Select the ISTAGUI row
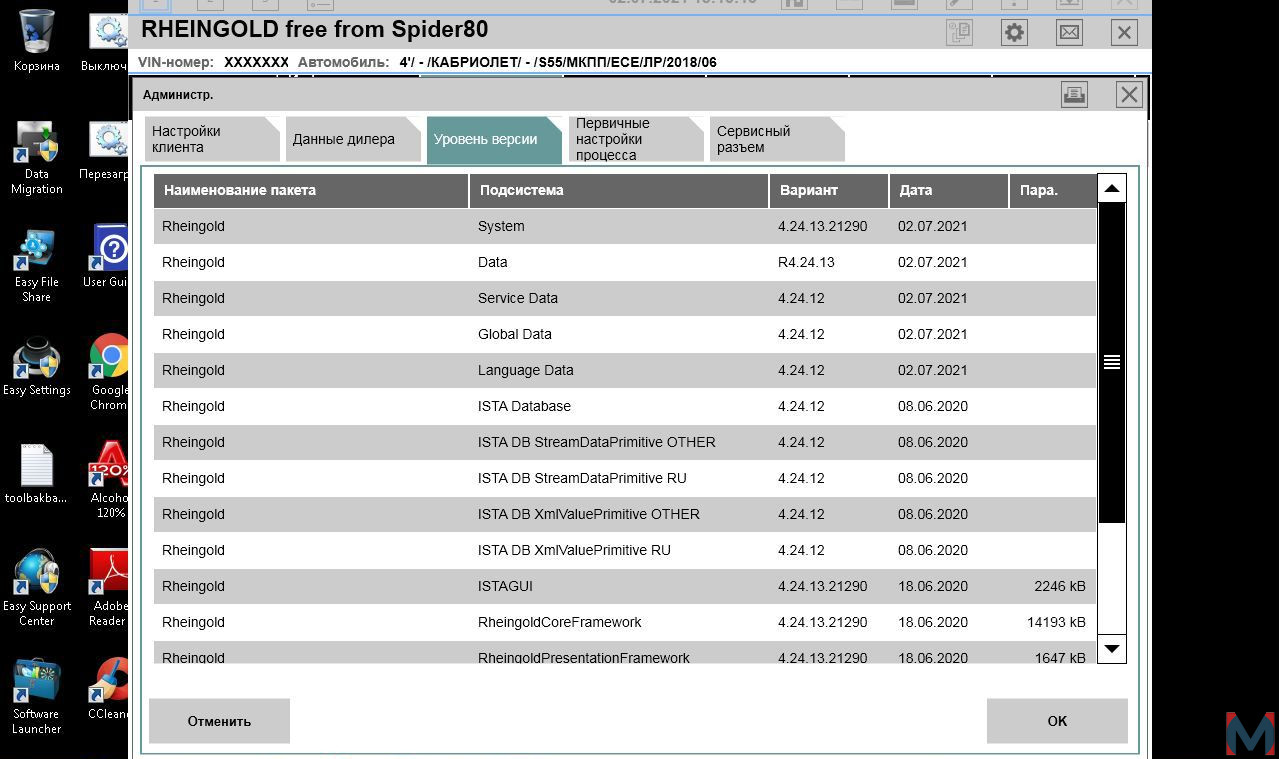1279x759 pixels. pos(625,586)
